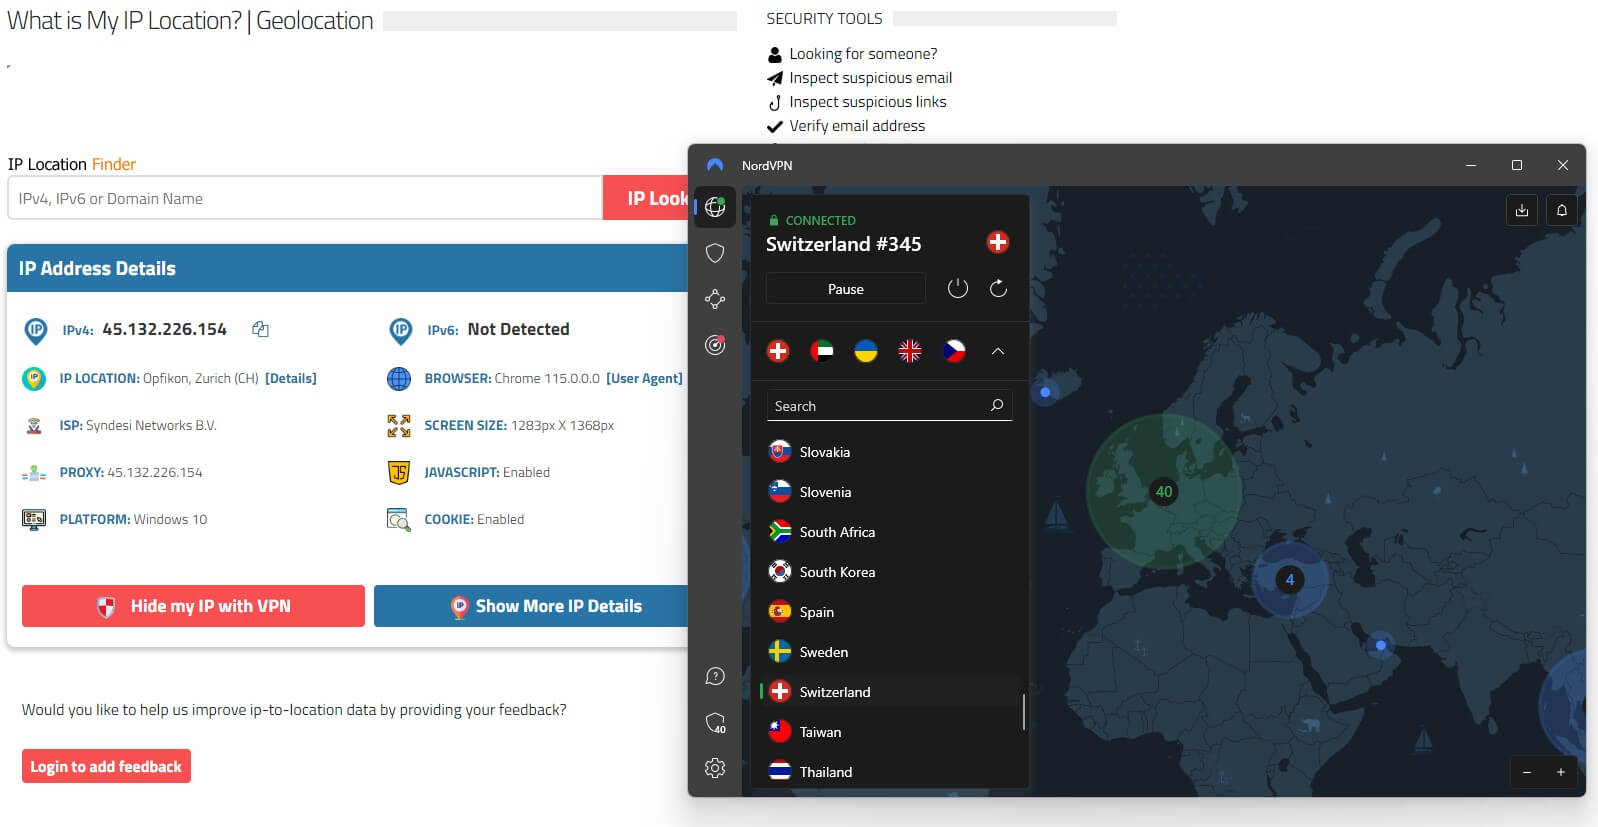Viewport: 1598px width, 827px height.
Task: Click the country list scrollbar thumb
Action: click(x=1024, y=712)
